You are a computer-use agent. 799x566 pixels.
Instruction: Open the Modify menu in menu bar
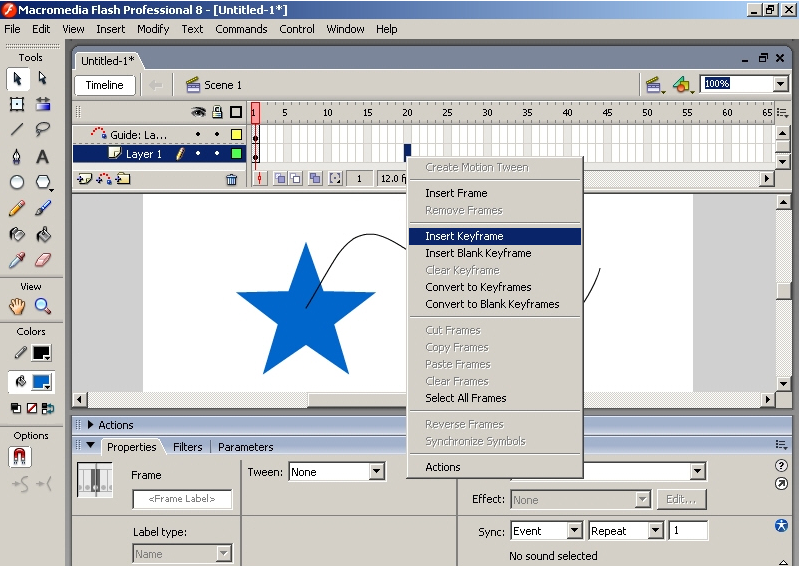(153, 29)
